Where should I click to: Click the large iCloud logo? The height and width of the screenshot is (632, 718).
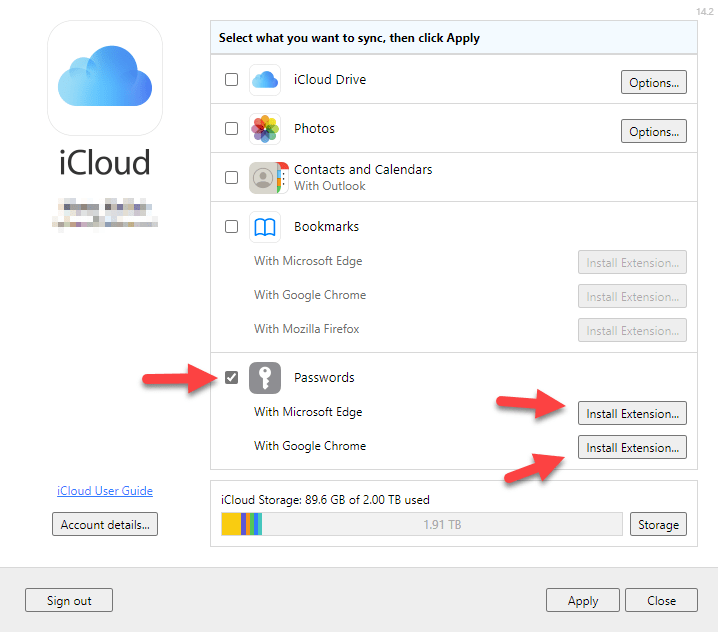tap(105, 78)
